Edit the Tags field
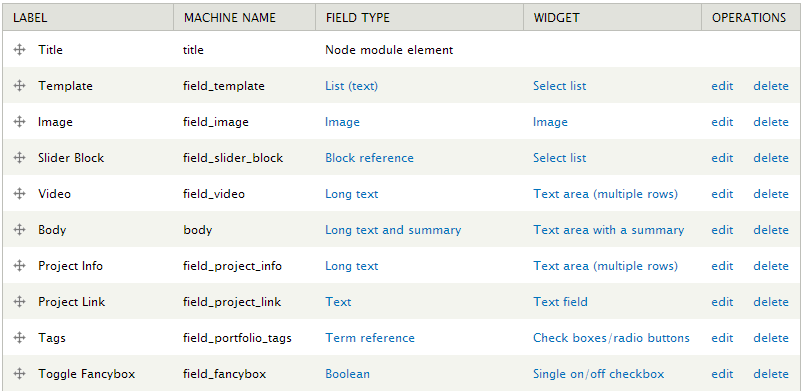 [x=722, y=338]
